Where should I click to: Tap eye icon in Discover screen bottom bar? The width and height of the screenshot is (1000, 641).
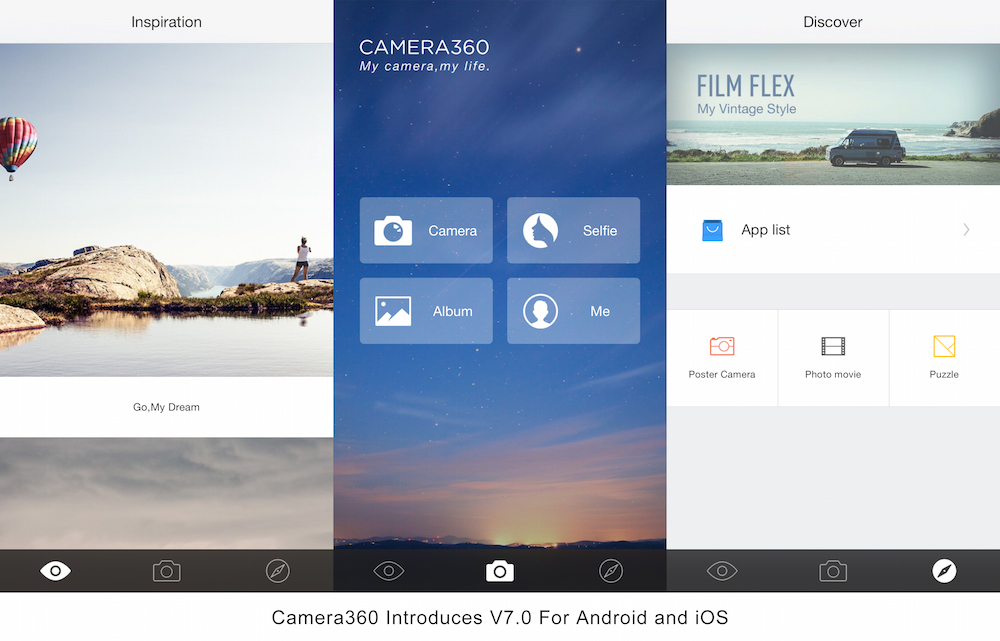pyautogui.click(x=721, y=571)
